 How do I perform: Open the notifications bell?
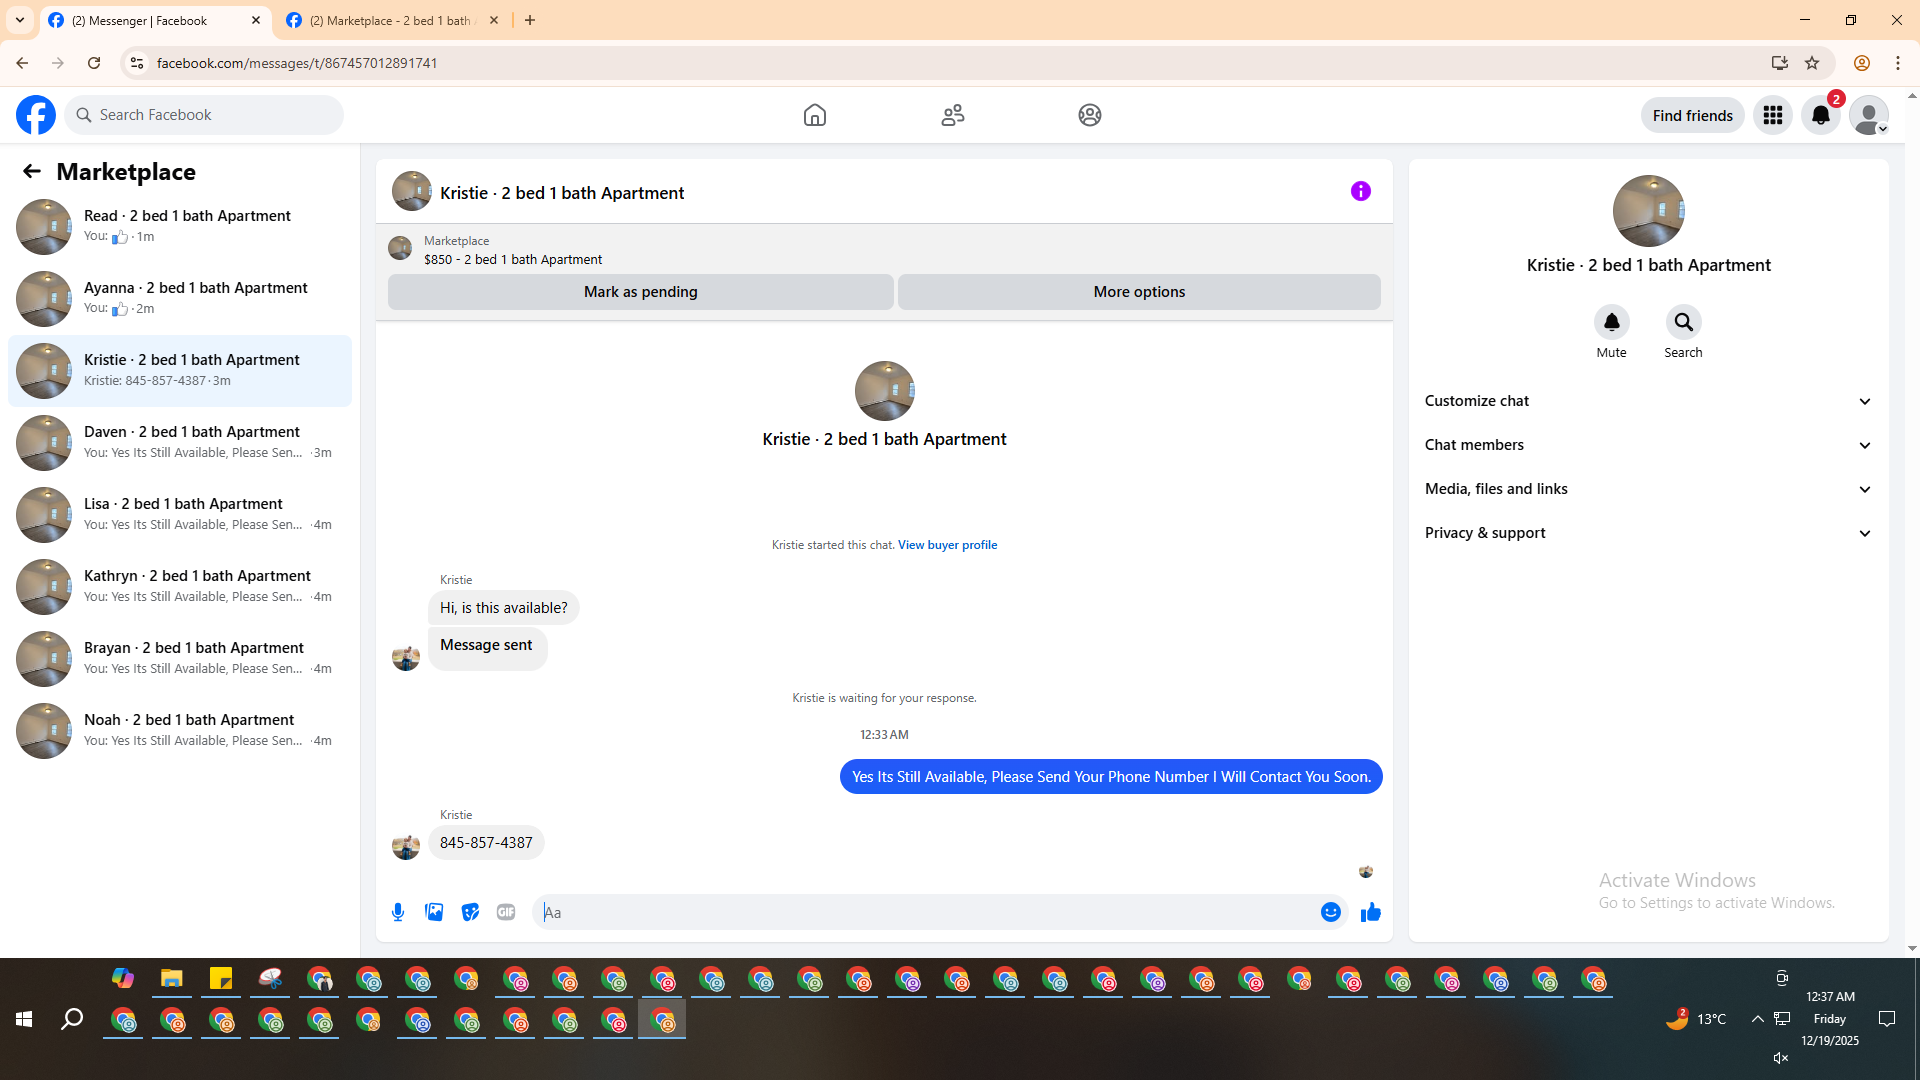point(1820,115)
